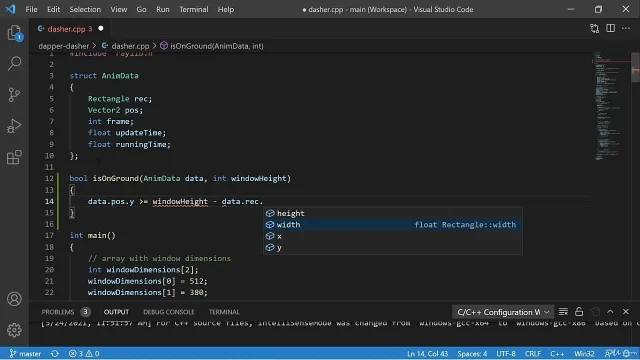Click the isOnGround breadcrumb symbol
Image resolution: width=640 pixels, height=360 pixels.
(x=212, y=46)
